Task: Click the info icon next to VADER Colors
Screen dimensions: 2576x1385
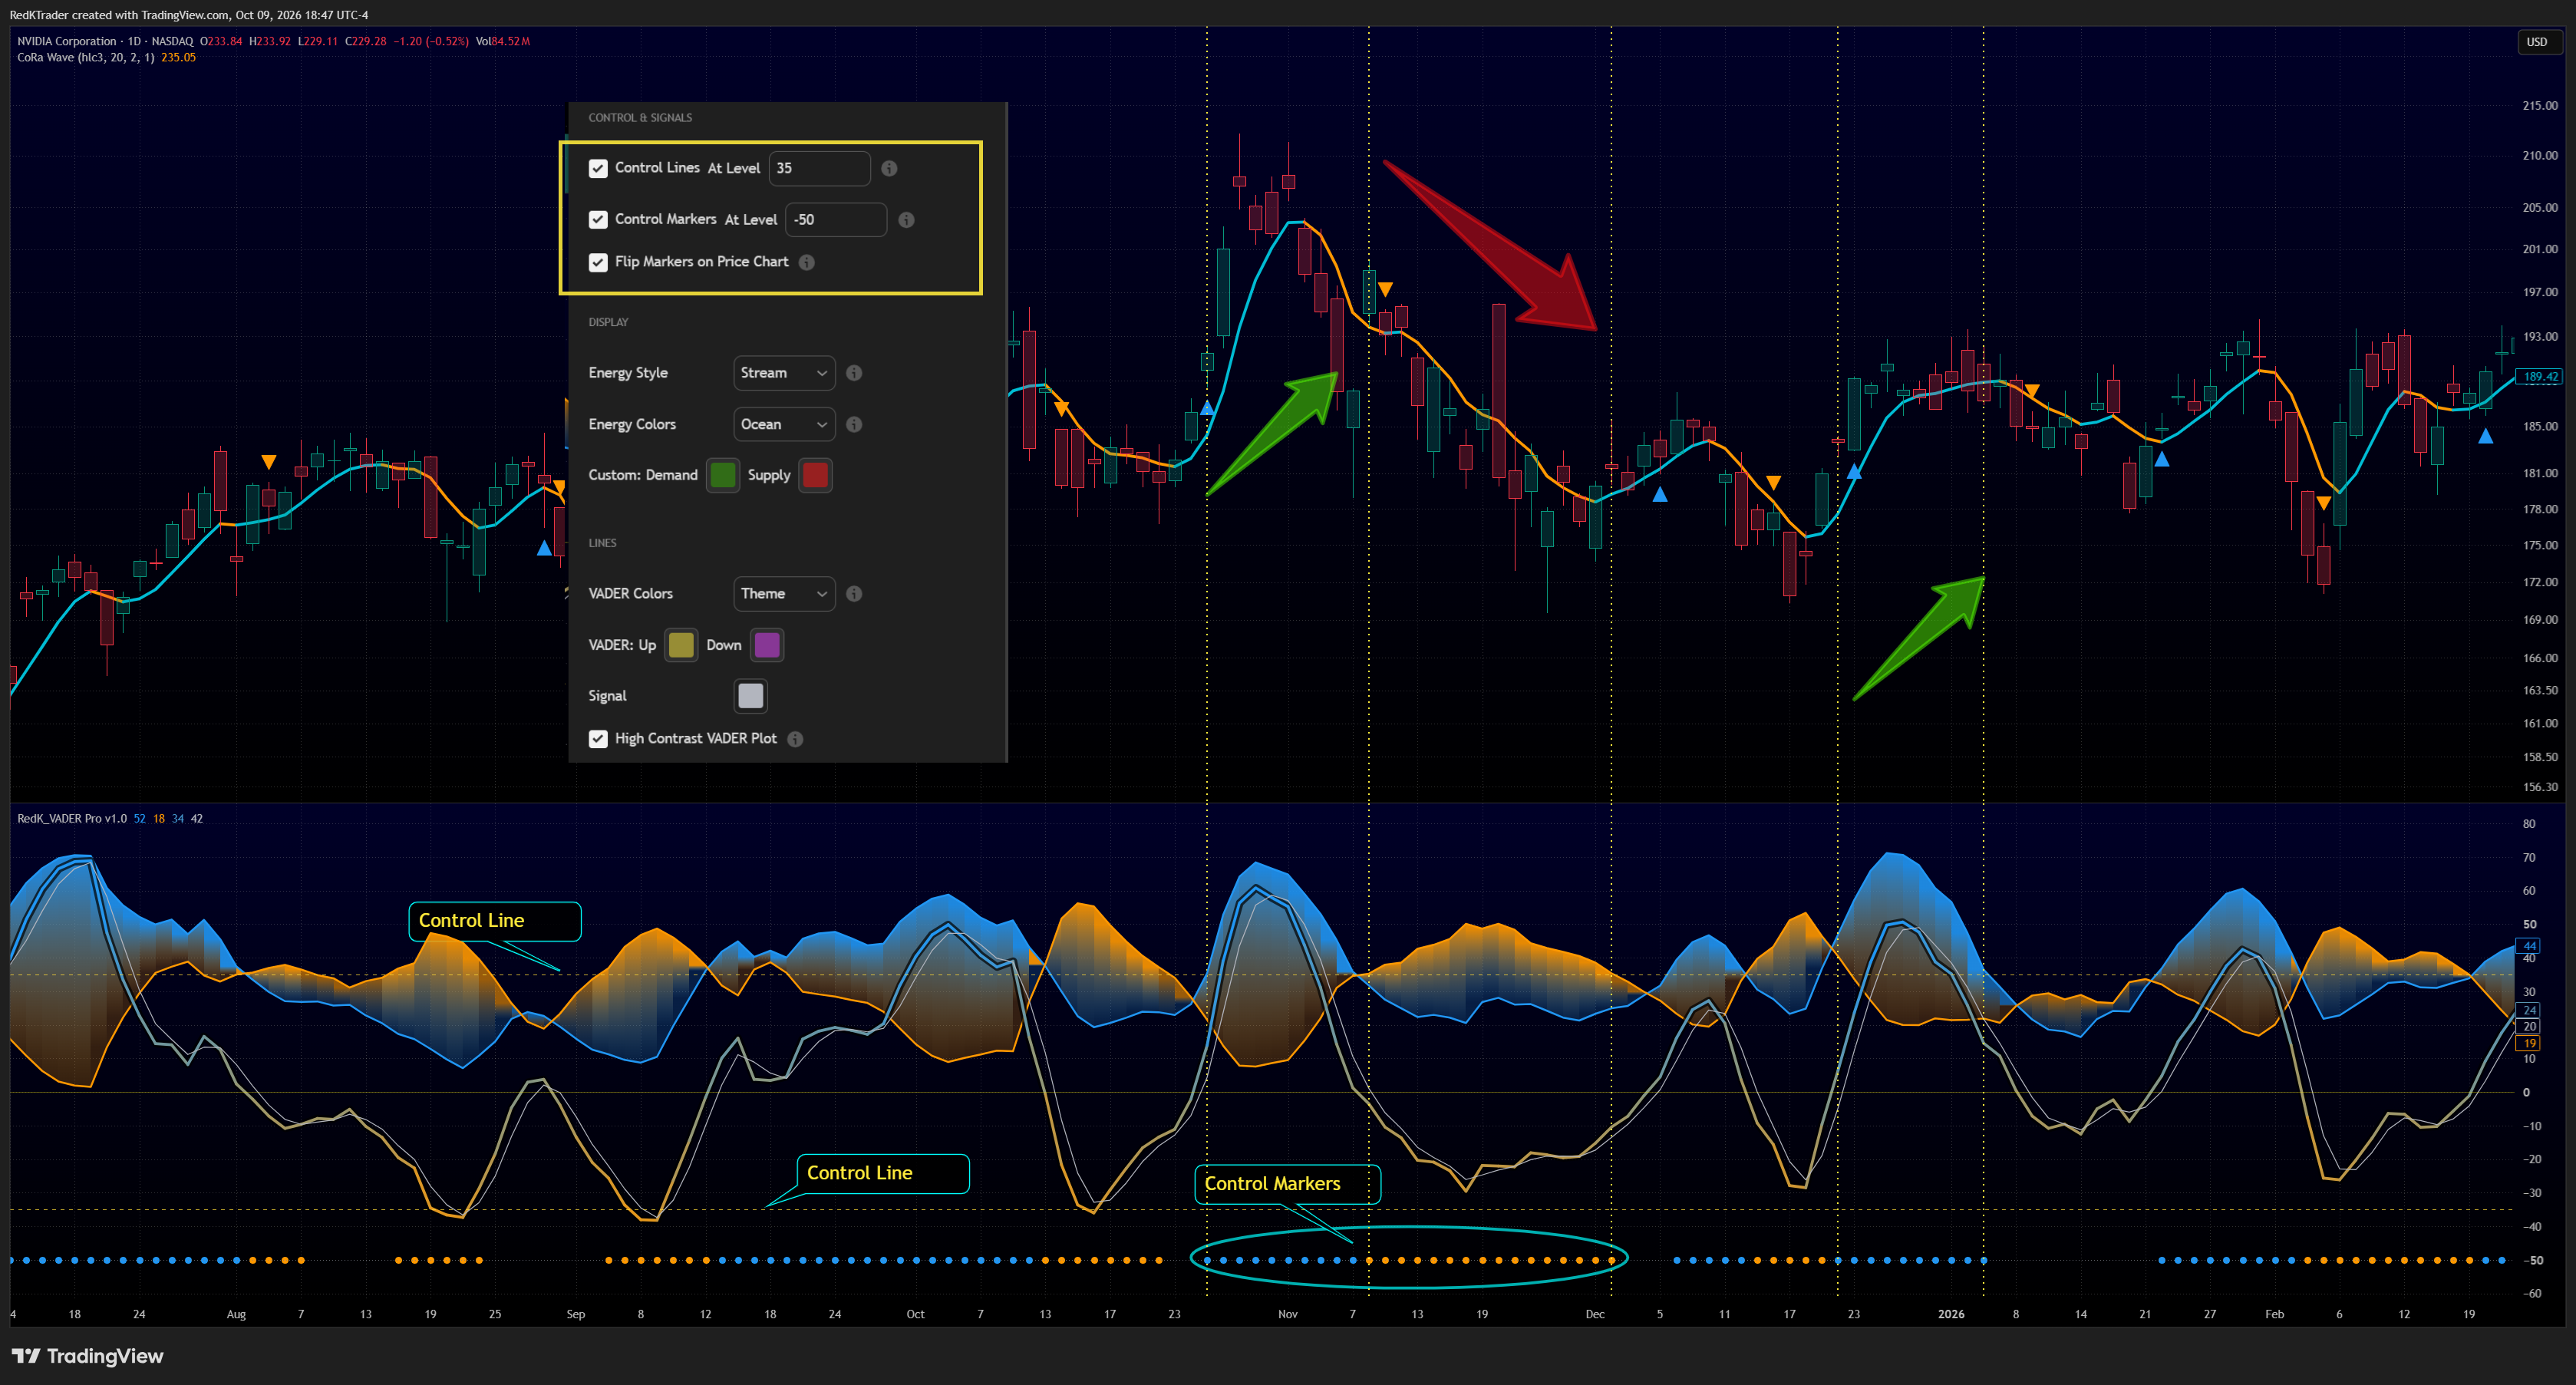Action: [854, 593]
